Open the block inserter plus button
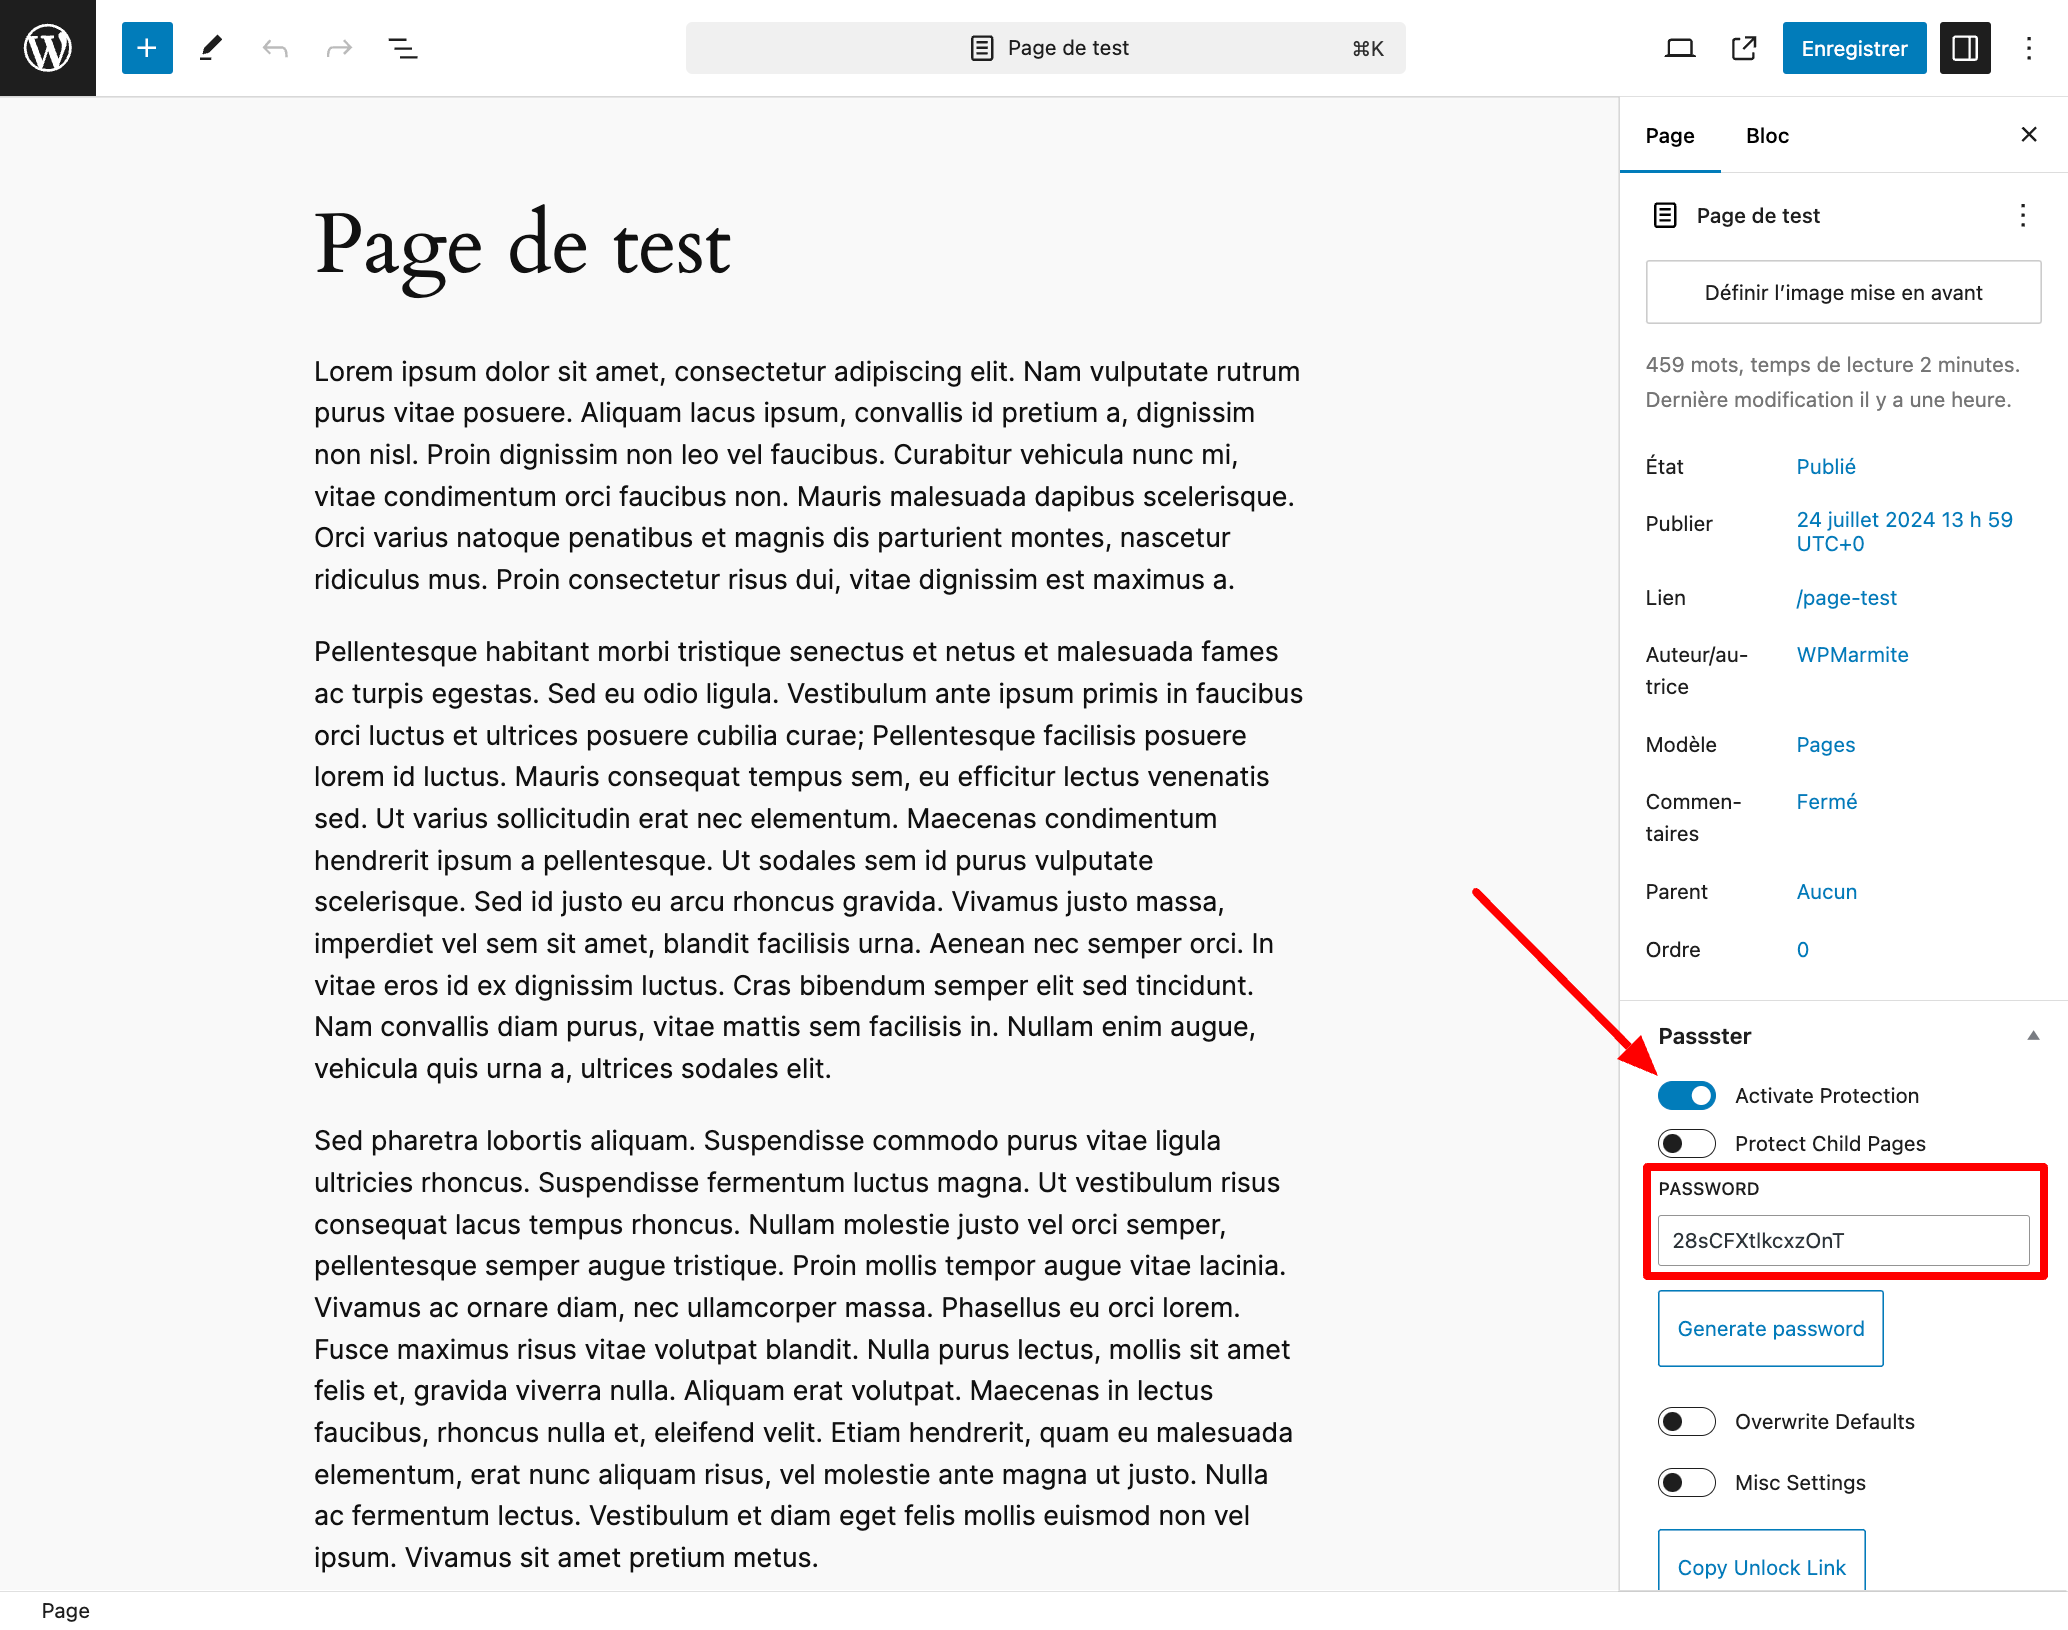This screenshot has width=2068, height=1630. [x=147, y=48]
